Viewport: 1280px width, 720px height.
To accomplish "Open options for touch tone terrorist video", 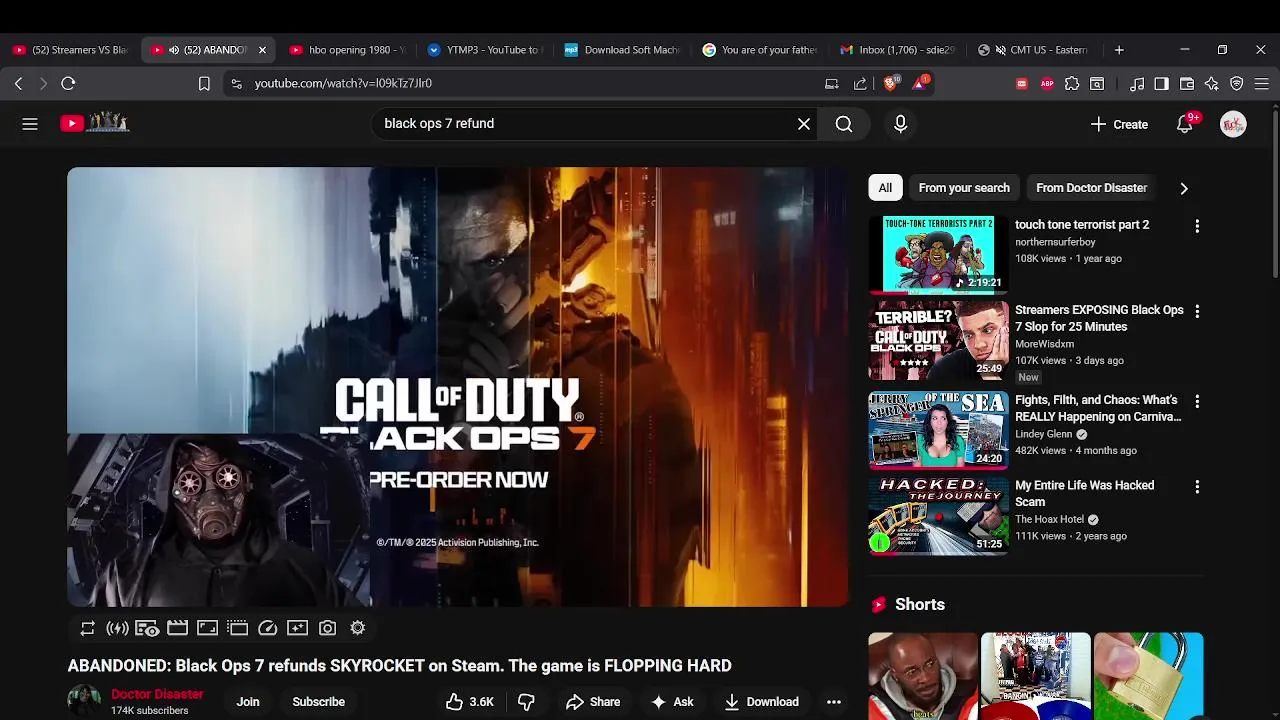I will pos(1197,226).
